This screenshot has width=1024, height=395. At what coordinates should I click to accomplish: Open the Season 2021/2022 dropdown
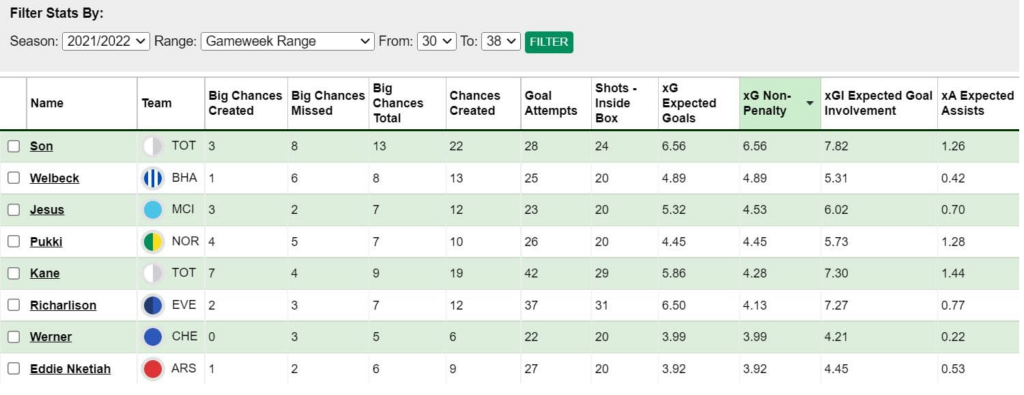[106, 41]
